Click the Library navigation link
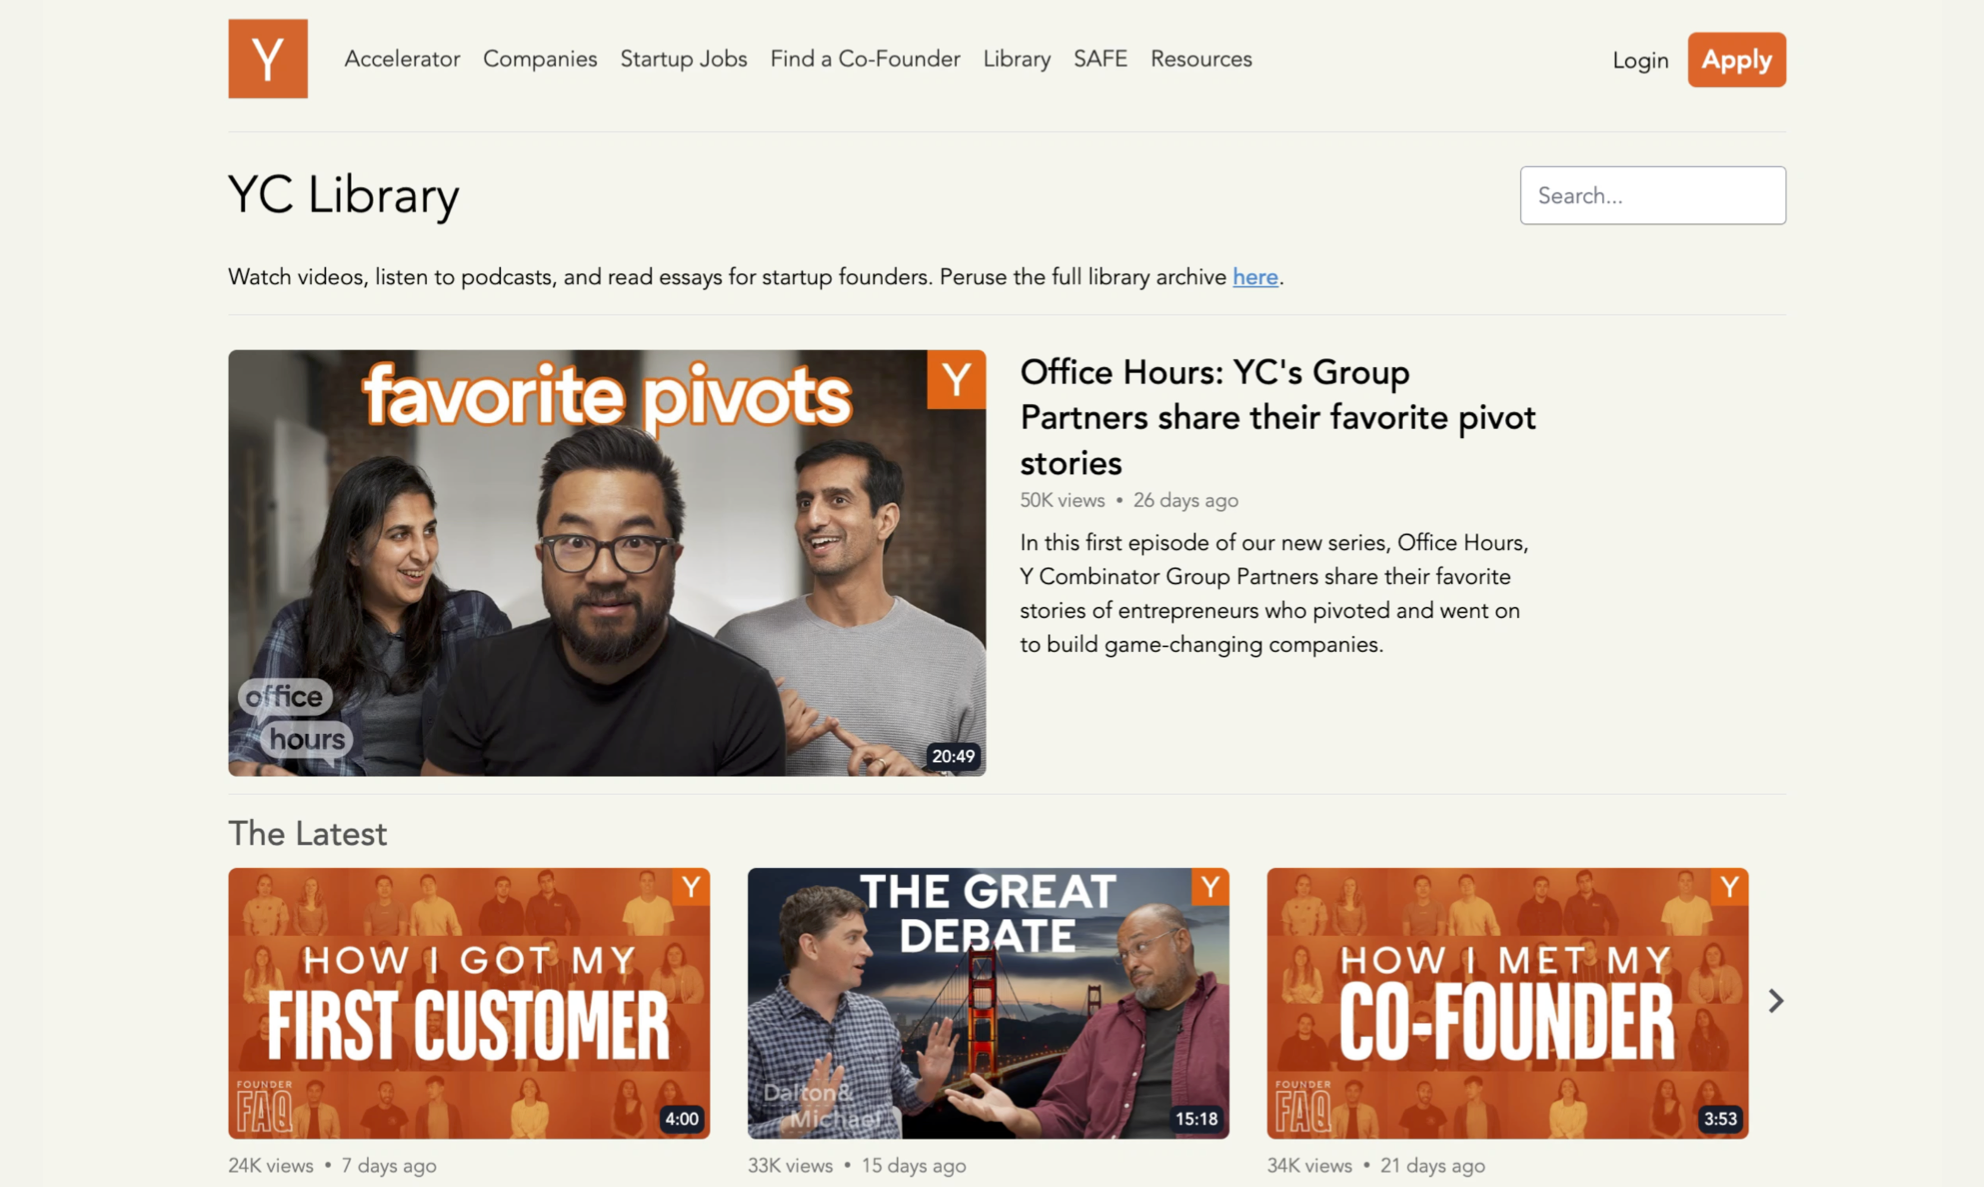1984x1187 pixels. pyautogui.click(x=1016, y=58)
